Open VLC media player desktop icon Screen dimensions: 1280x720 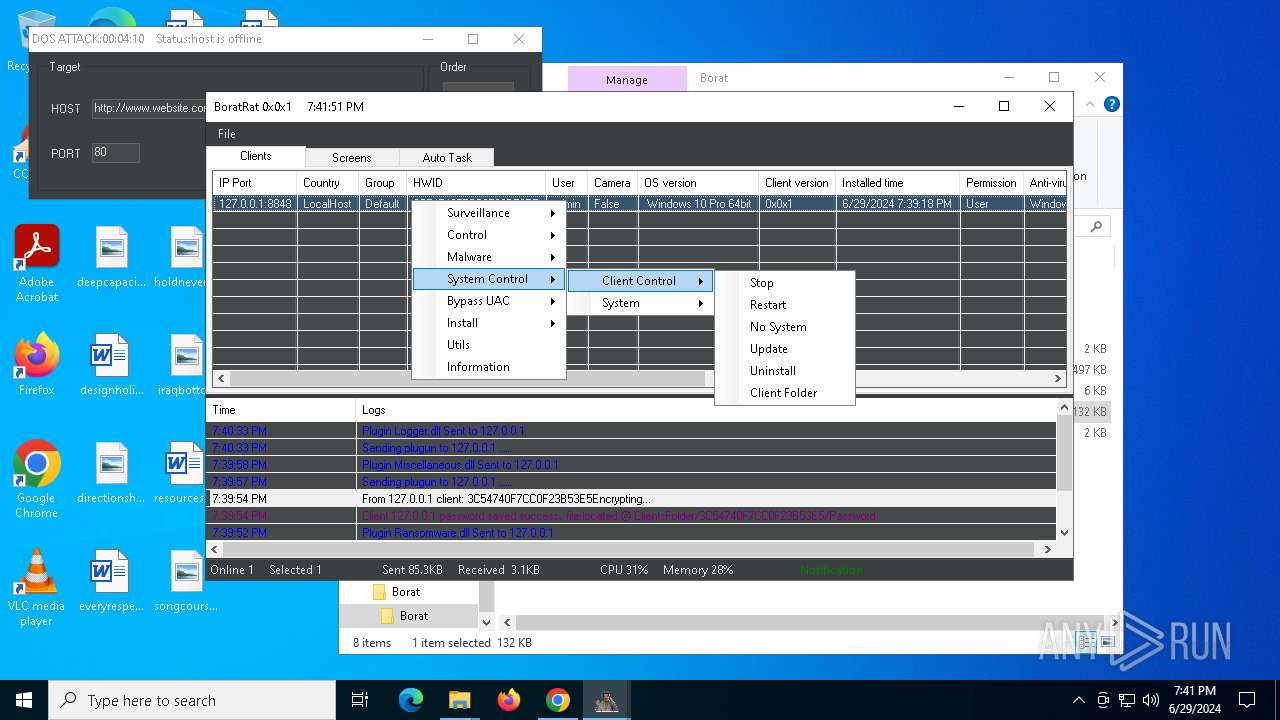[37, 587]
